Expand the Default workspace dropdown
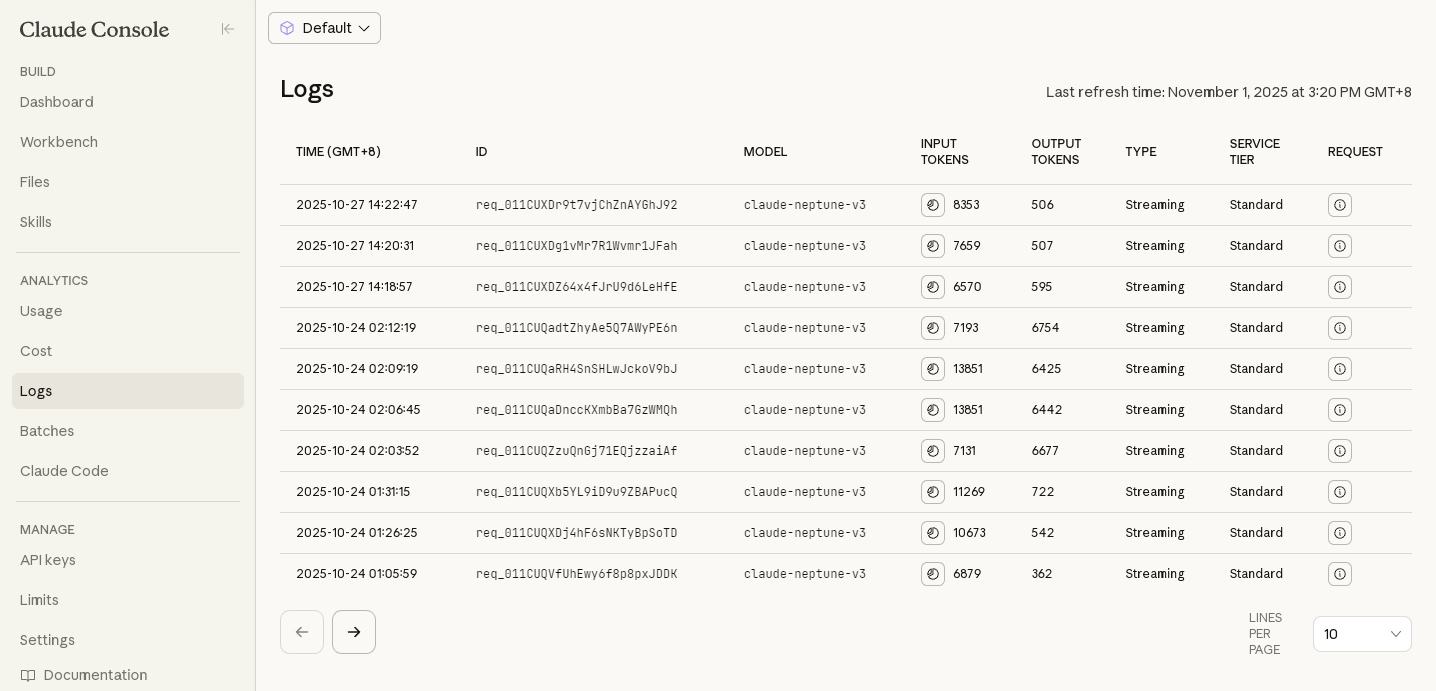Screen dimensions: 1436x691 (x=324, y=28)
